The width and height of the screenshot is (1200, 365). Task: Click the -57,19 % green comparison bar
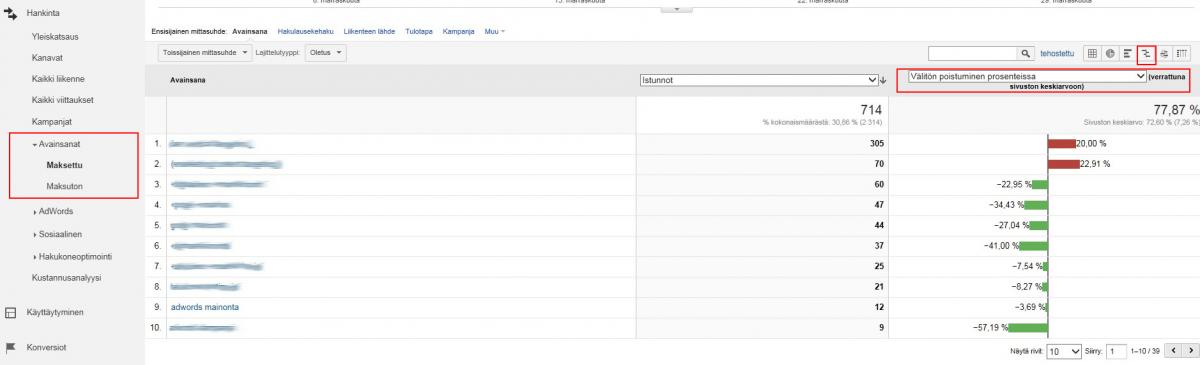click(1028, 327)
